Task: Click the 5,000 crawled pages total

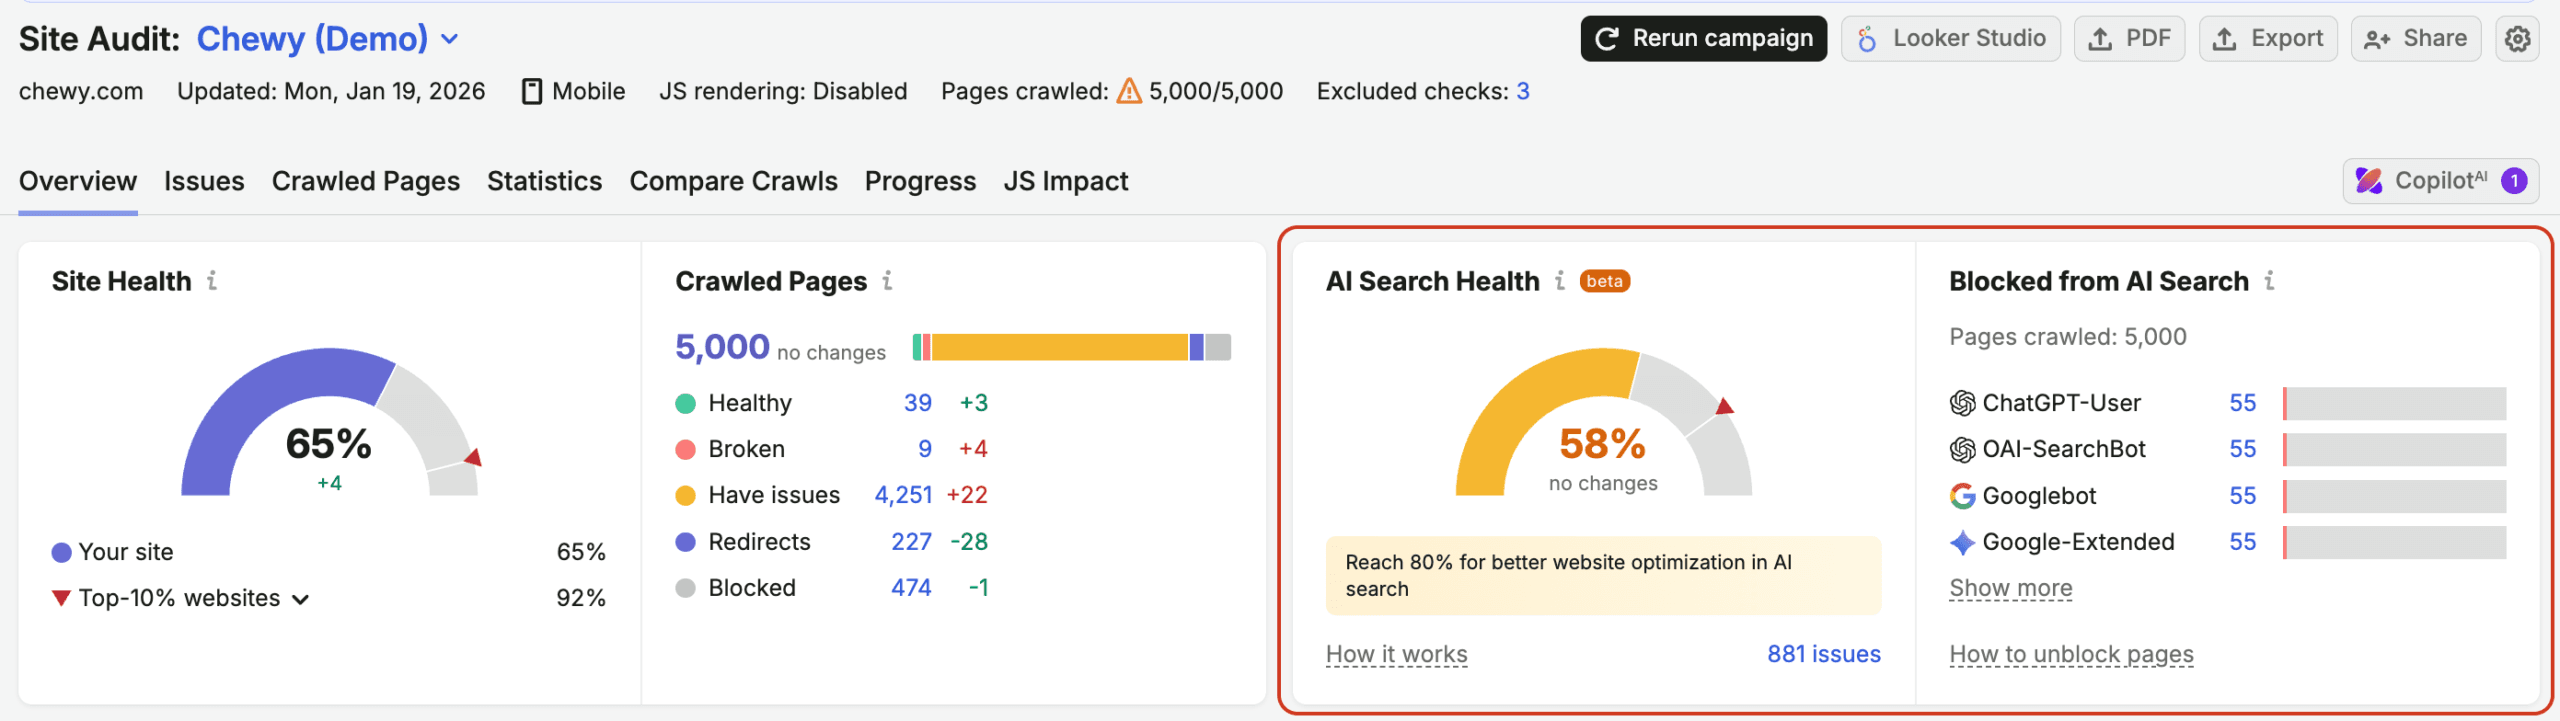Action: click(722, 347)
